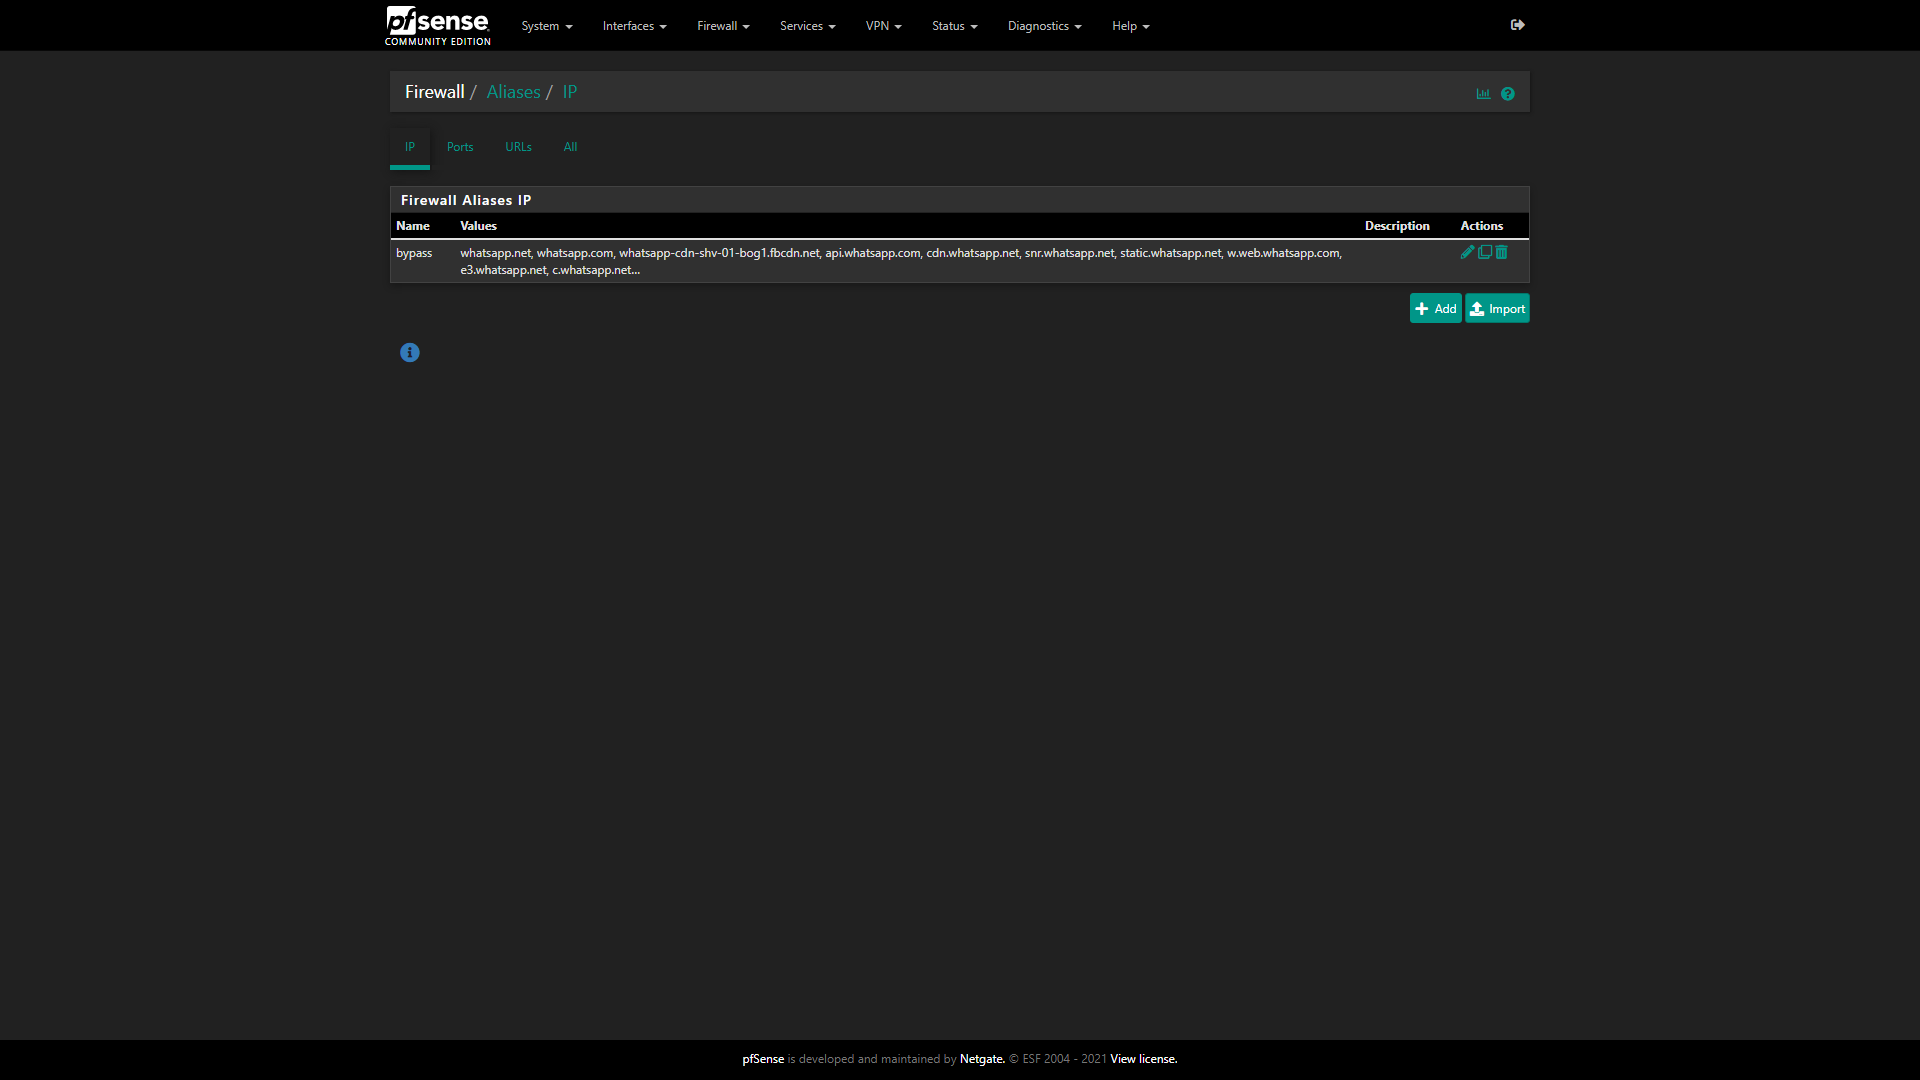This screenshot has height=1080, width=1920.
Task: Expand the Status menu
Action: 955,26
